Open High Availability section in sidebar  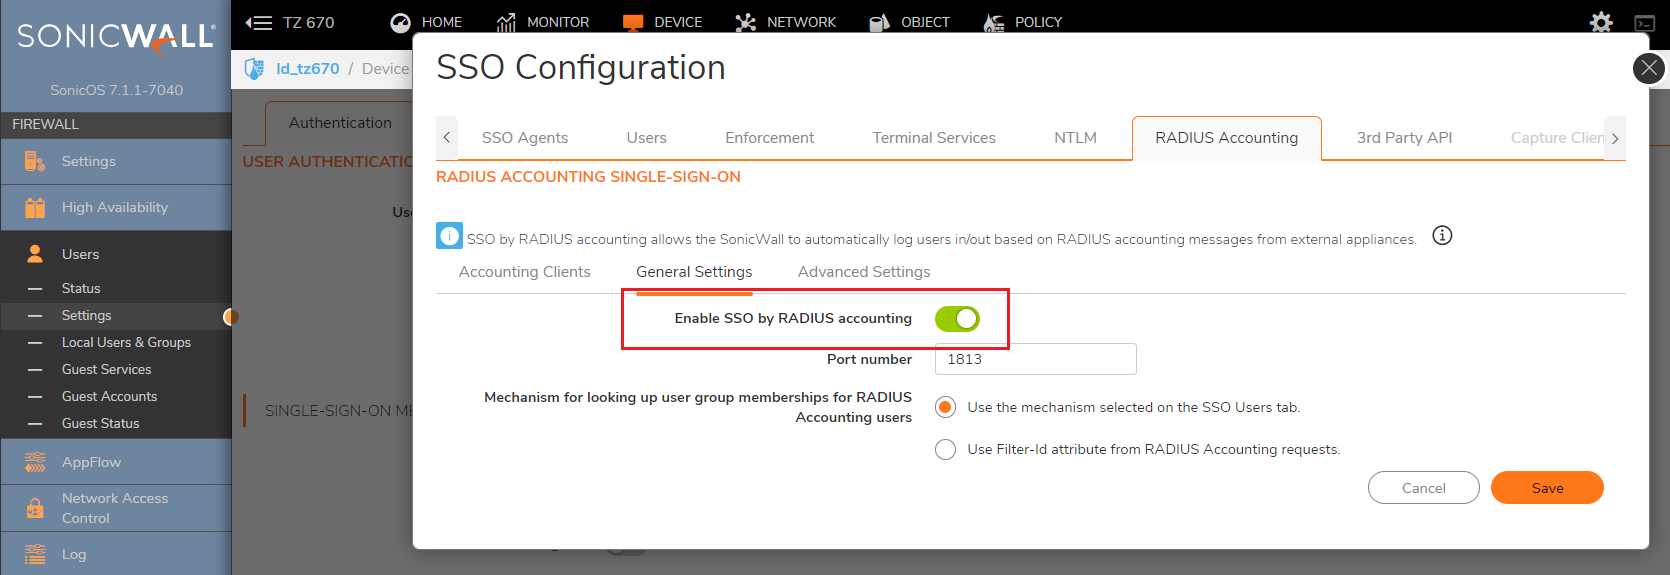click(x=114, y=207)
